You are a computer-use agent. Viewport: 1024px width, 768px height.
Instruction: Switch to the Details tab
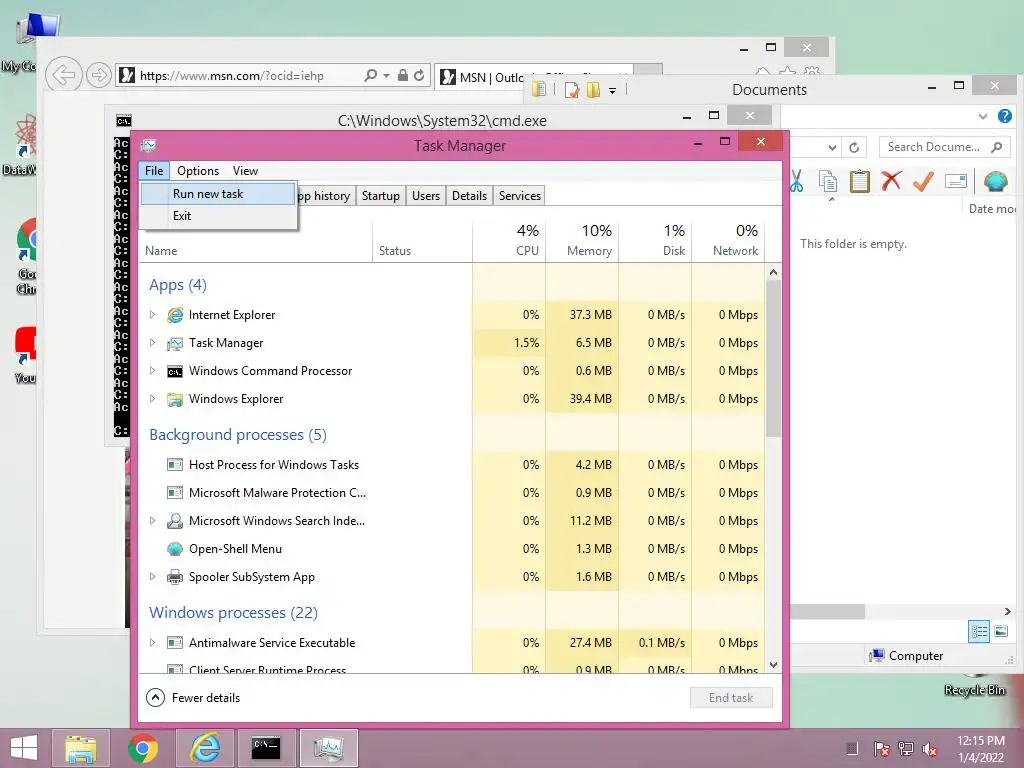click(x=469, y=196)
